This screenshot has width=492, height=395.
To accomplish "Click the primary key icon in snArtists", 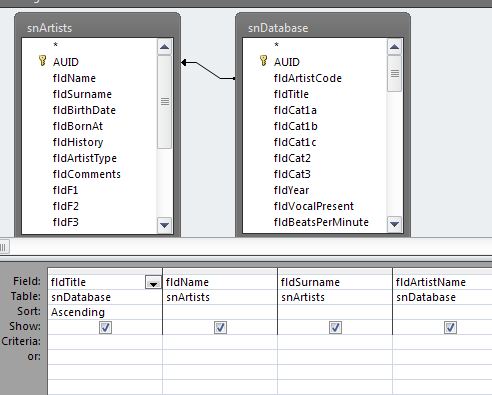I will click(x=42, y=61).
